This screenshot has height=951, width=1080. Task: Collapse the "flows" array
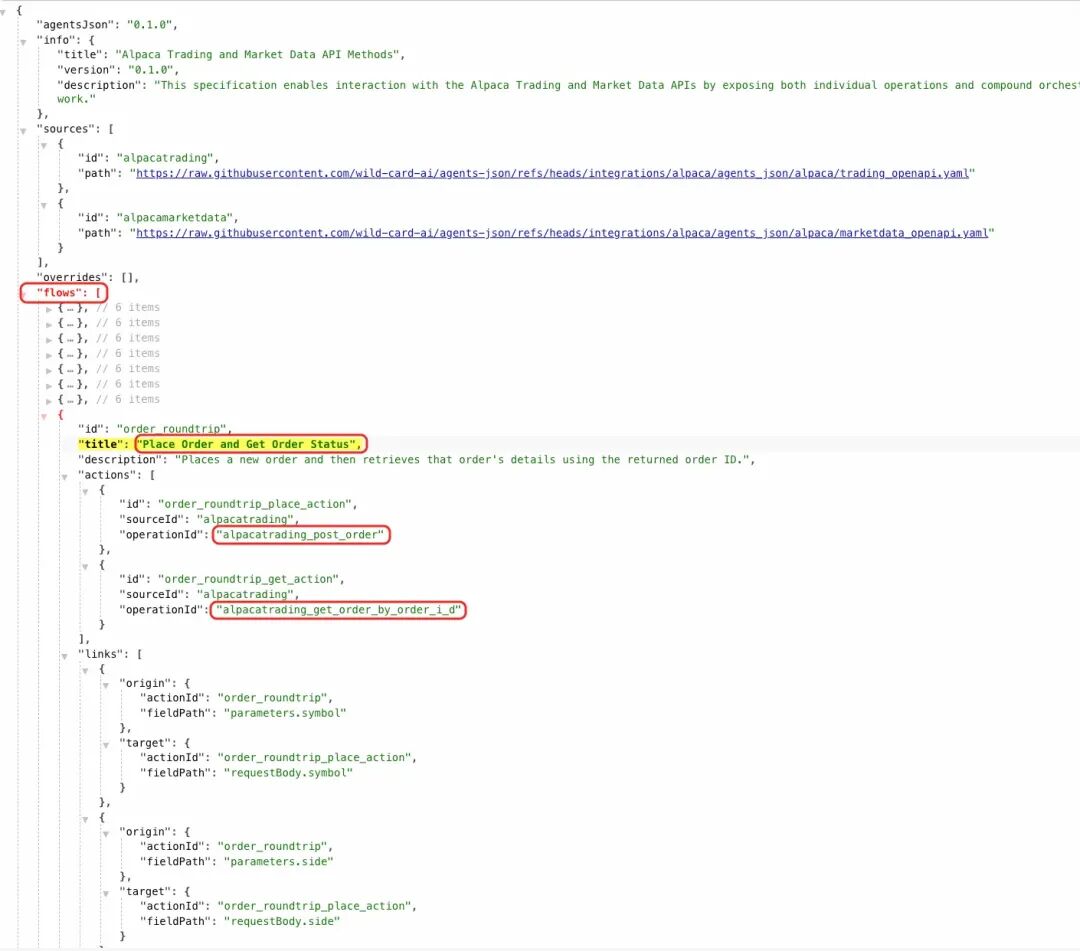click(x=24, y=295)
